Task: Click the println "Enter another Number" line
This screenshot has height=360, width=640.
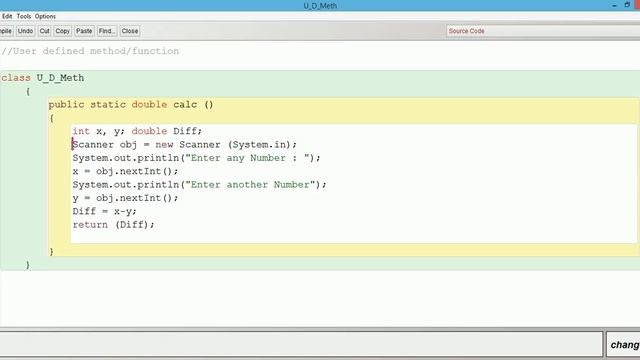Action: (x=200, y=184)
